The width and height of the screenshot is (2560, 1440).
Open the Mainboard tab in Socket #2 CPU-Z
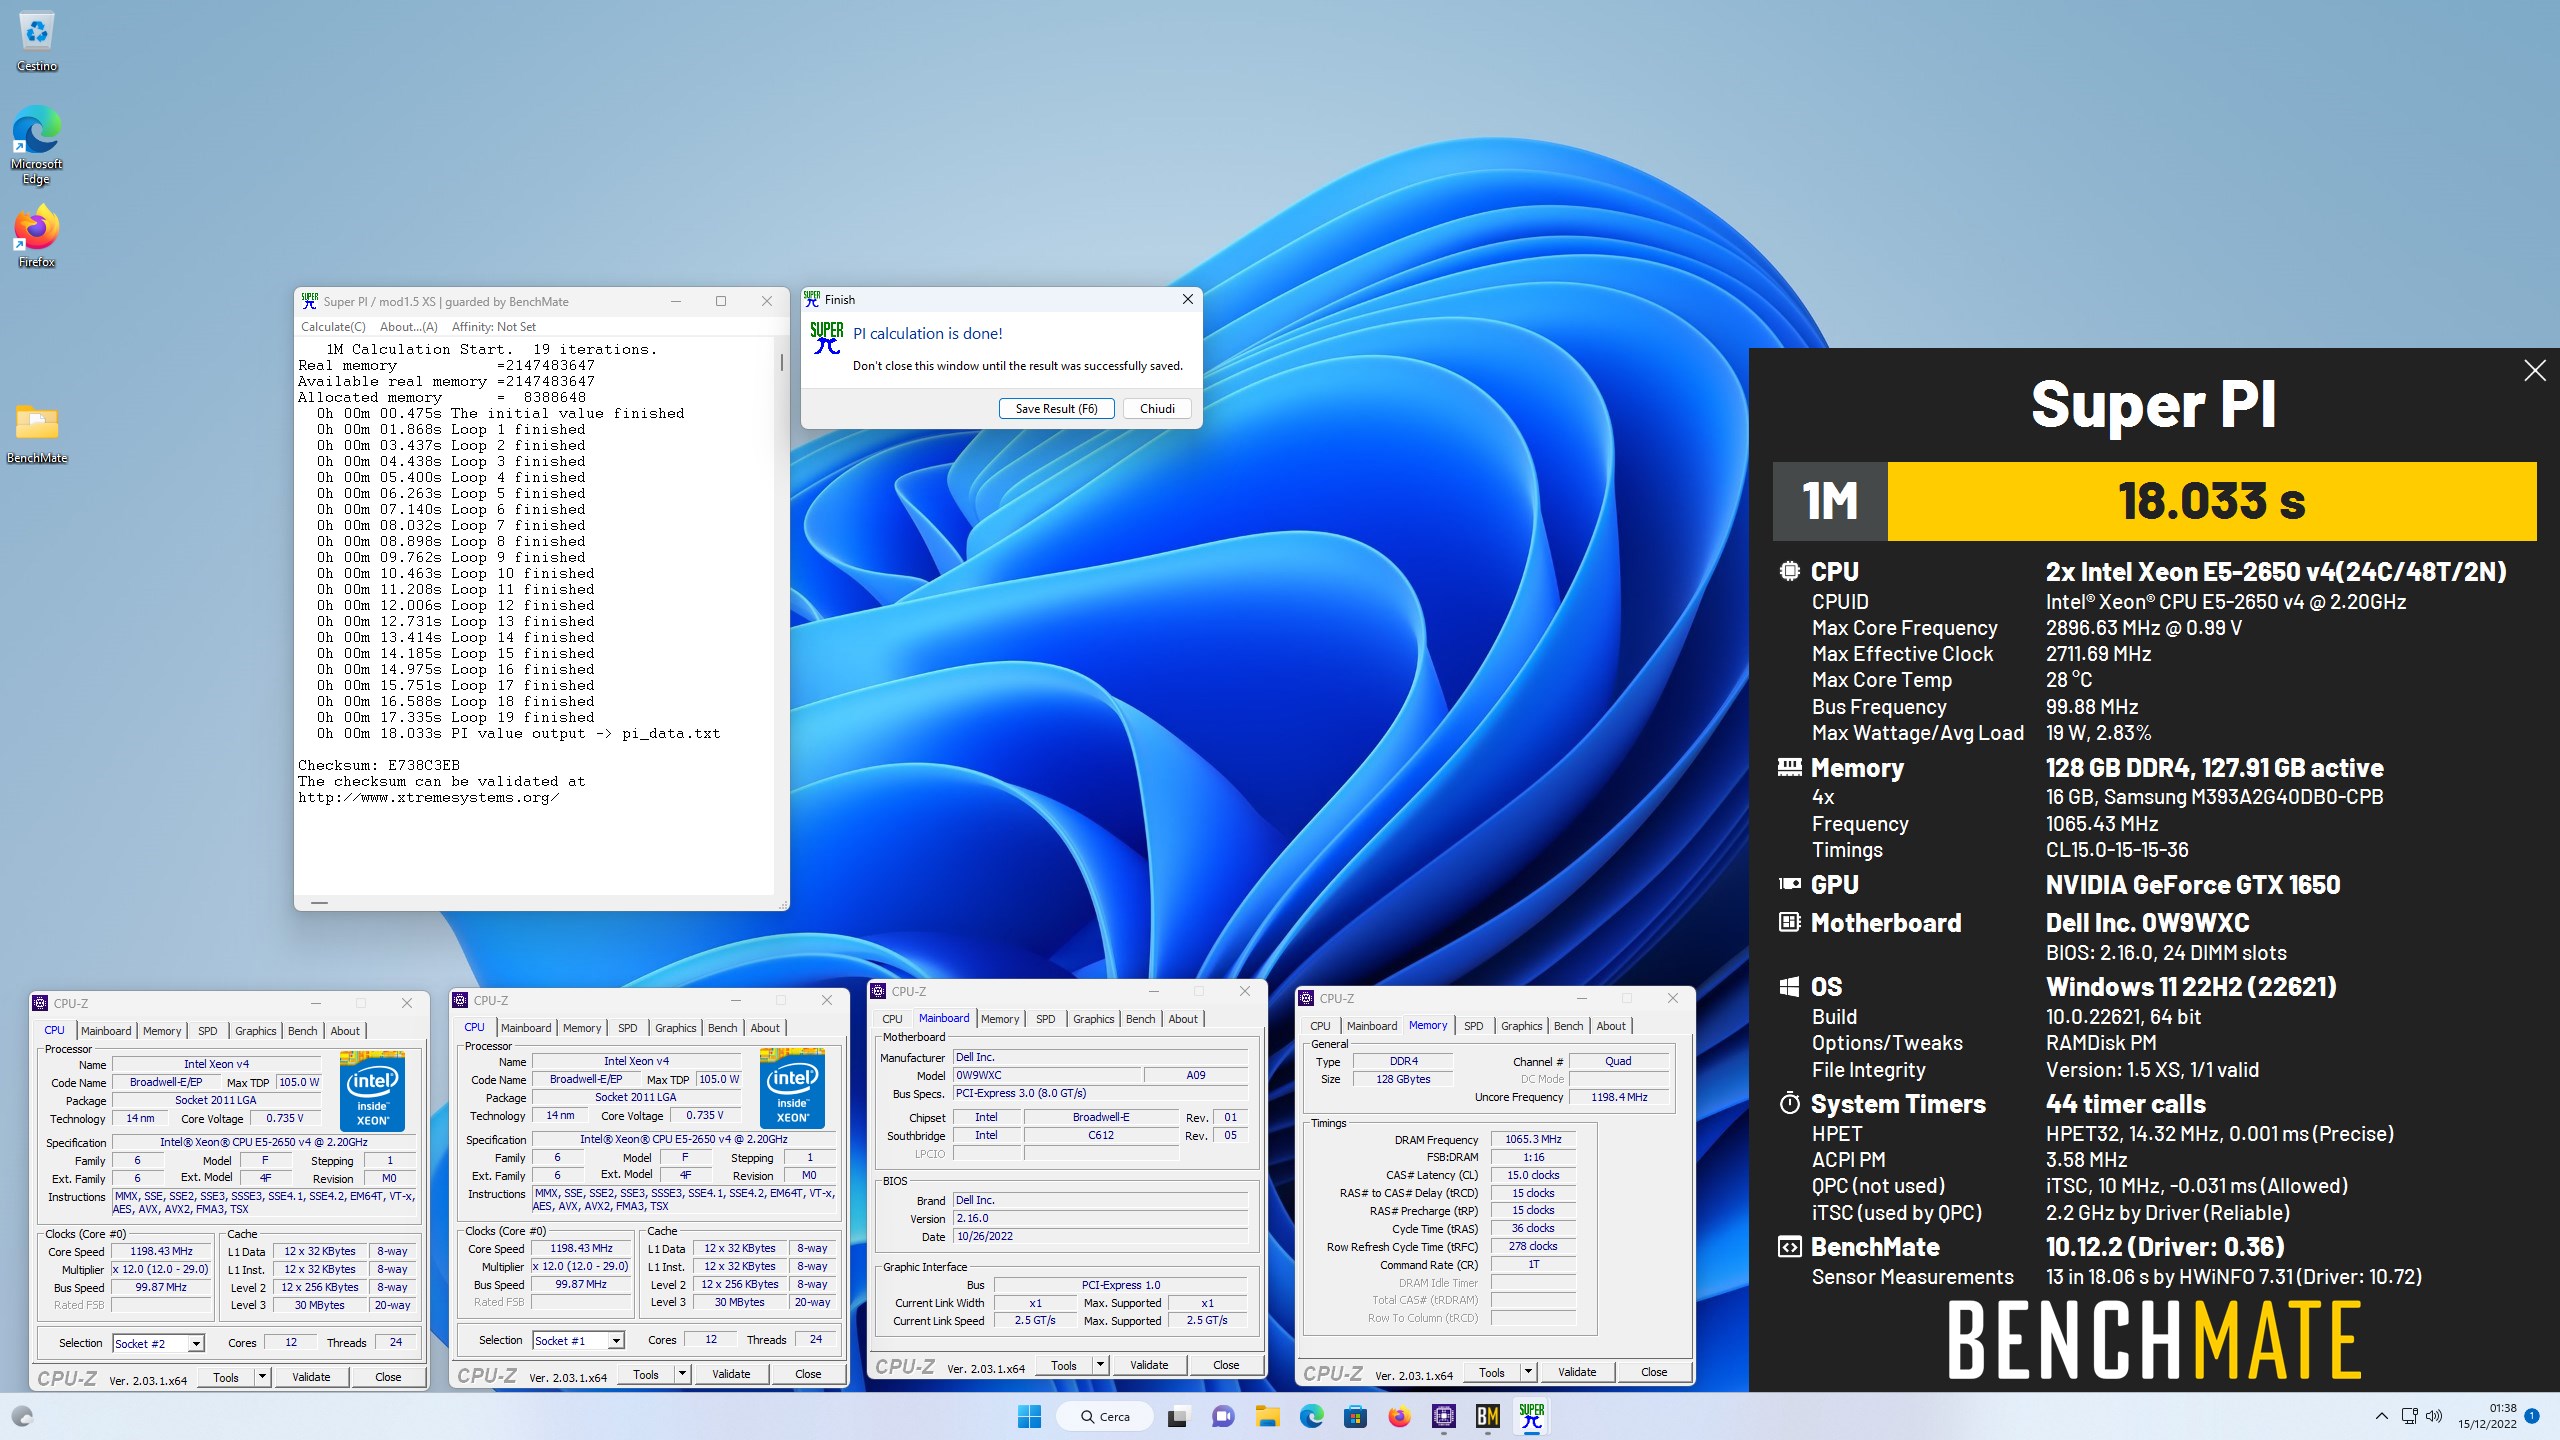click(x=106, y=1031)
